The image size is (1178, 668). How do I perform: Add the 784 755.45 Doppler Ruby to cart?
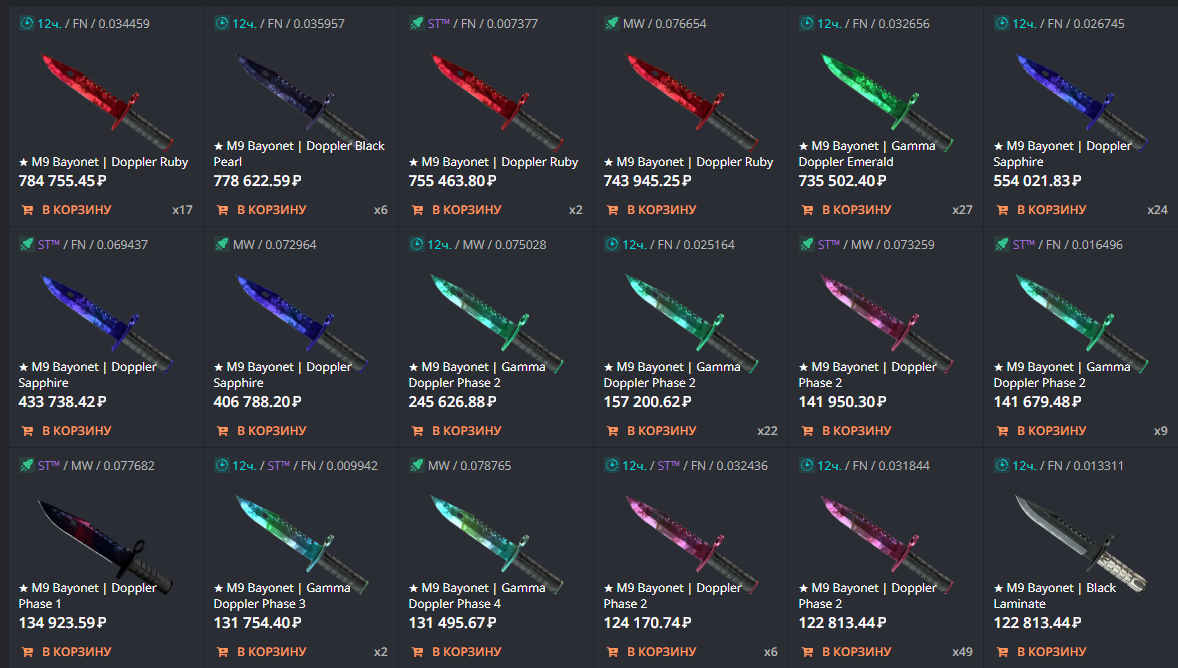click(66, 210)
